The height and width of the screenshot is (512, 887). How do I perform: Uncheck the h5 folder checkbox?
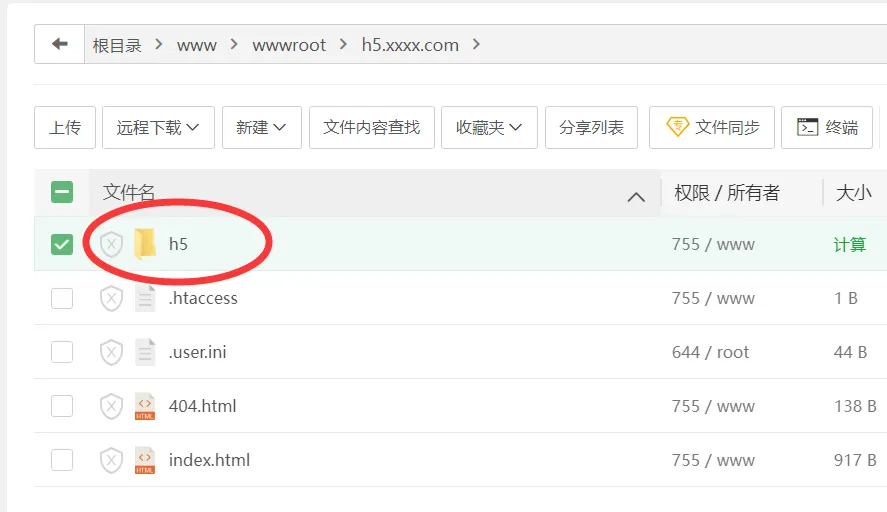62,244
